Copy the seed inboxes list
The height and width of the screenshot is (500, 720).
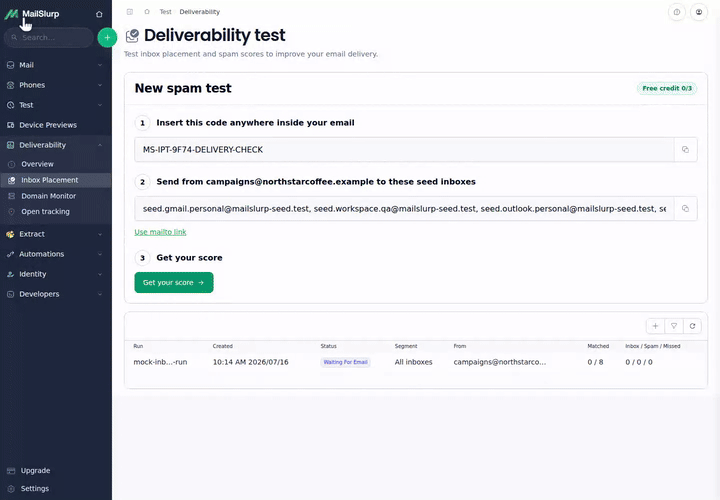click(686, 209)
